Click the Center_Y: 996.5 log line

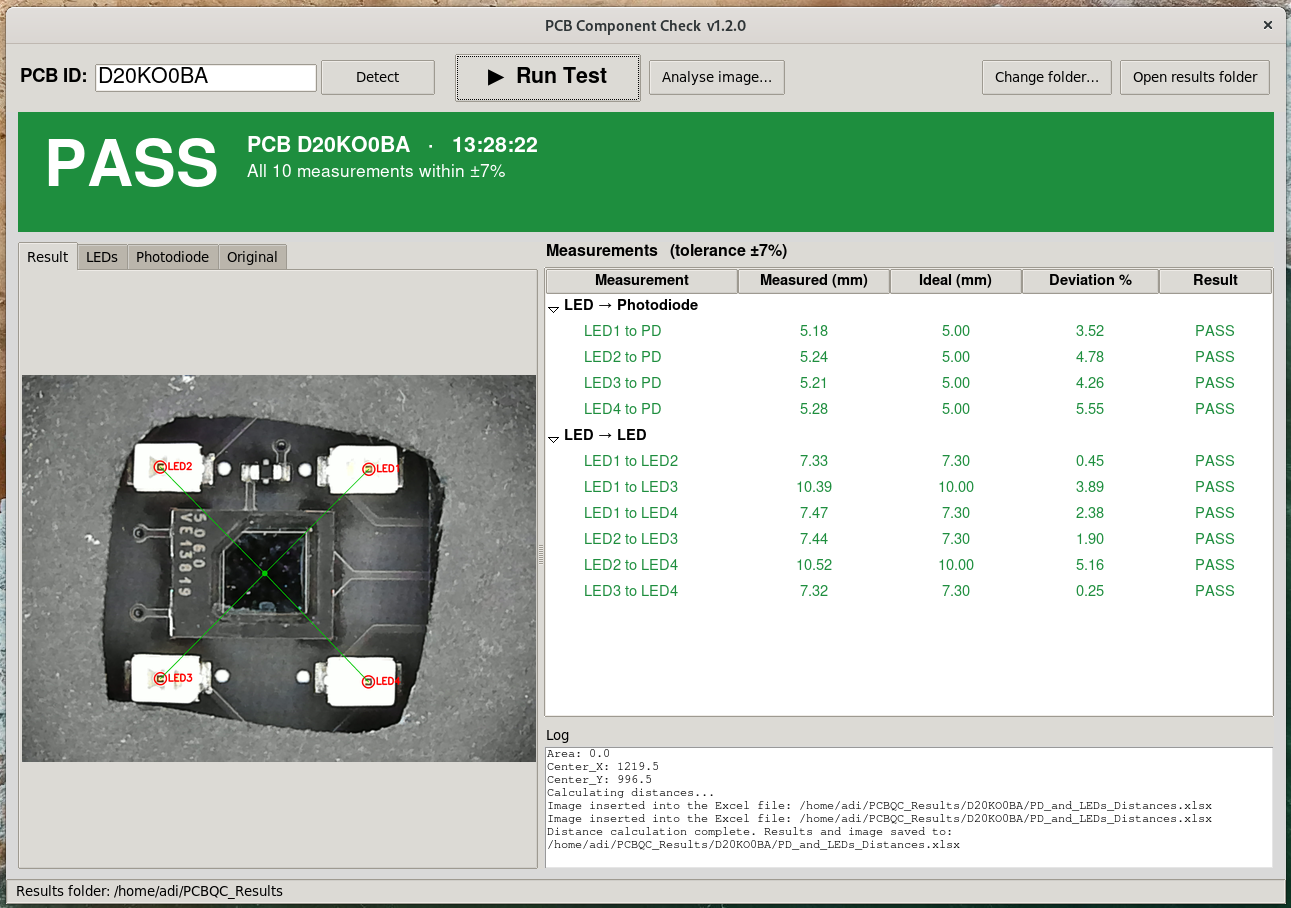point(600,780)
